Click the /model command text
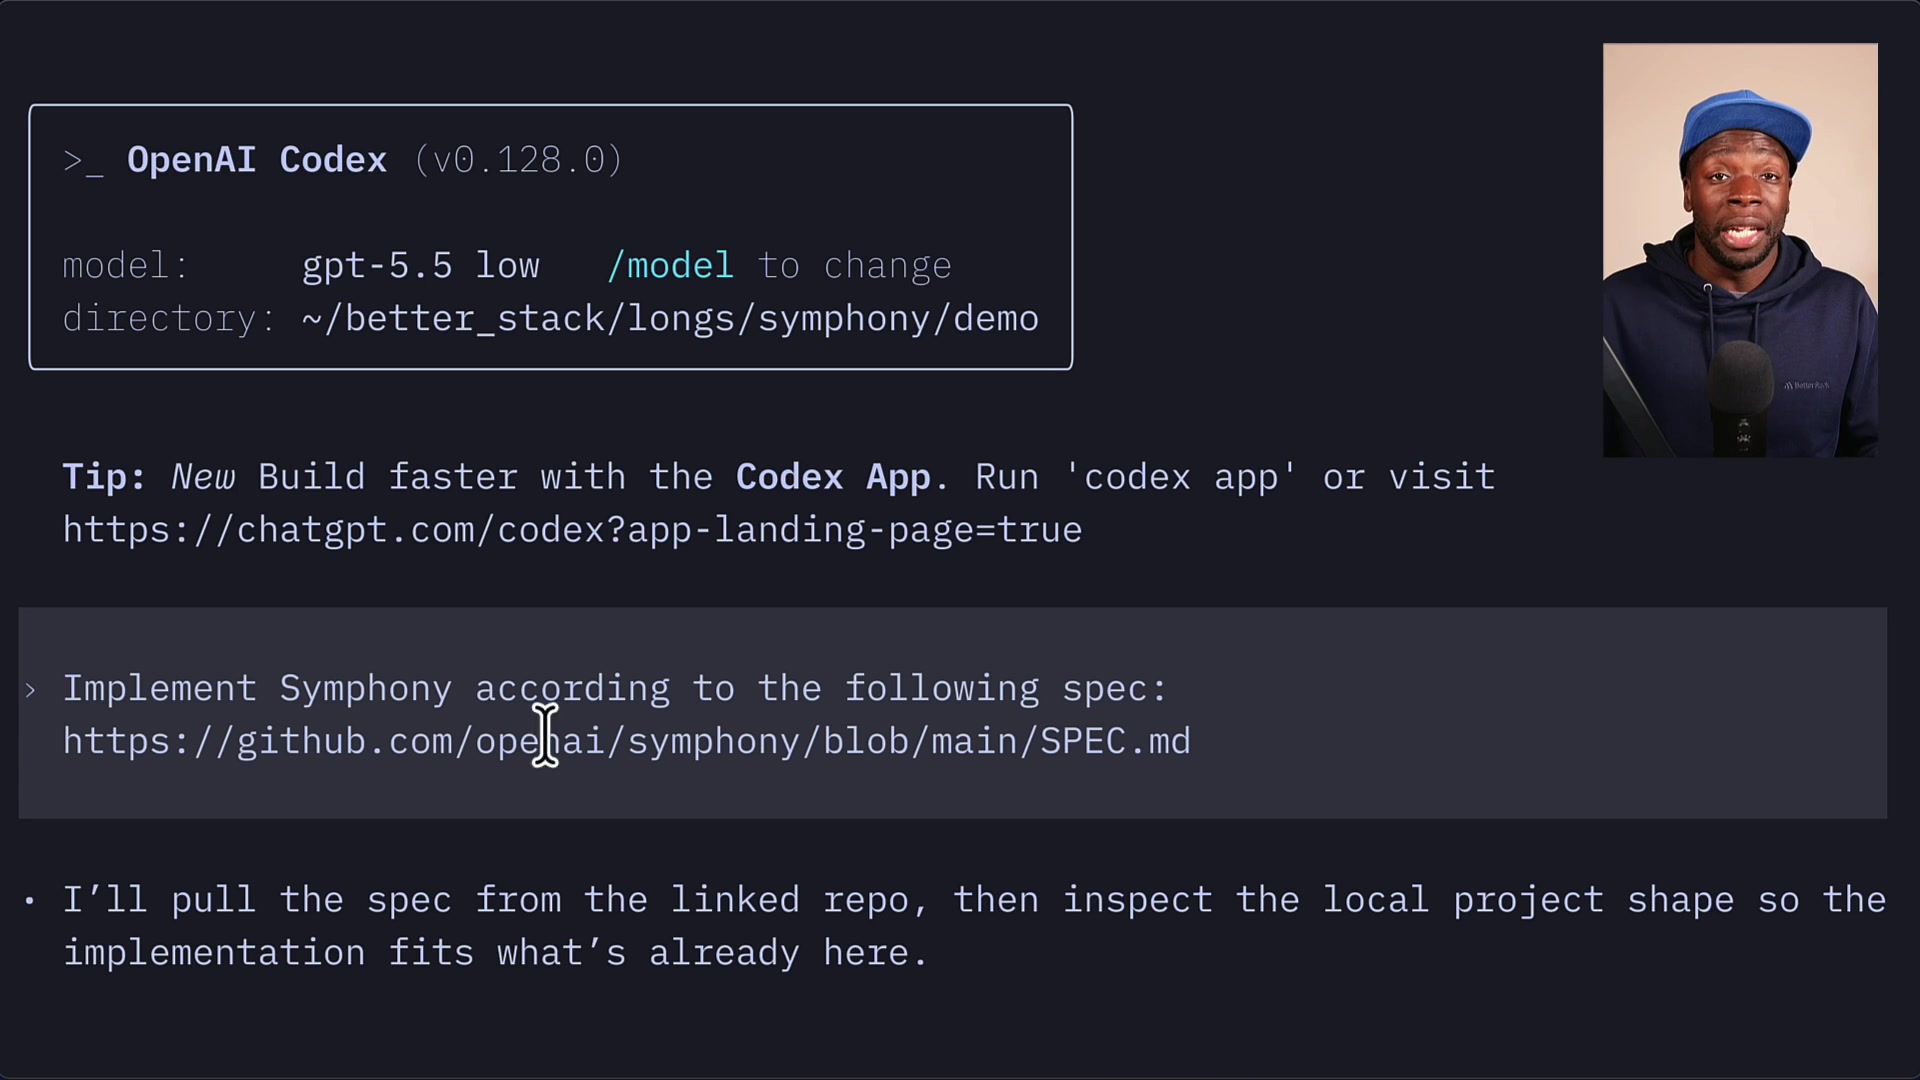Viewport: 1920px width, 1080px height. 670,266
